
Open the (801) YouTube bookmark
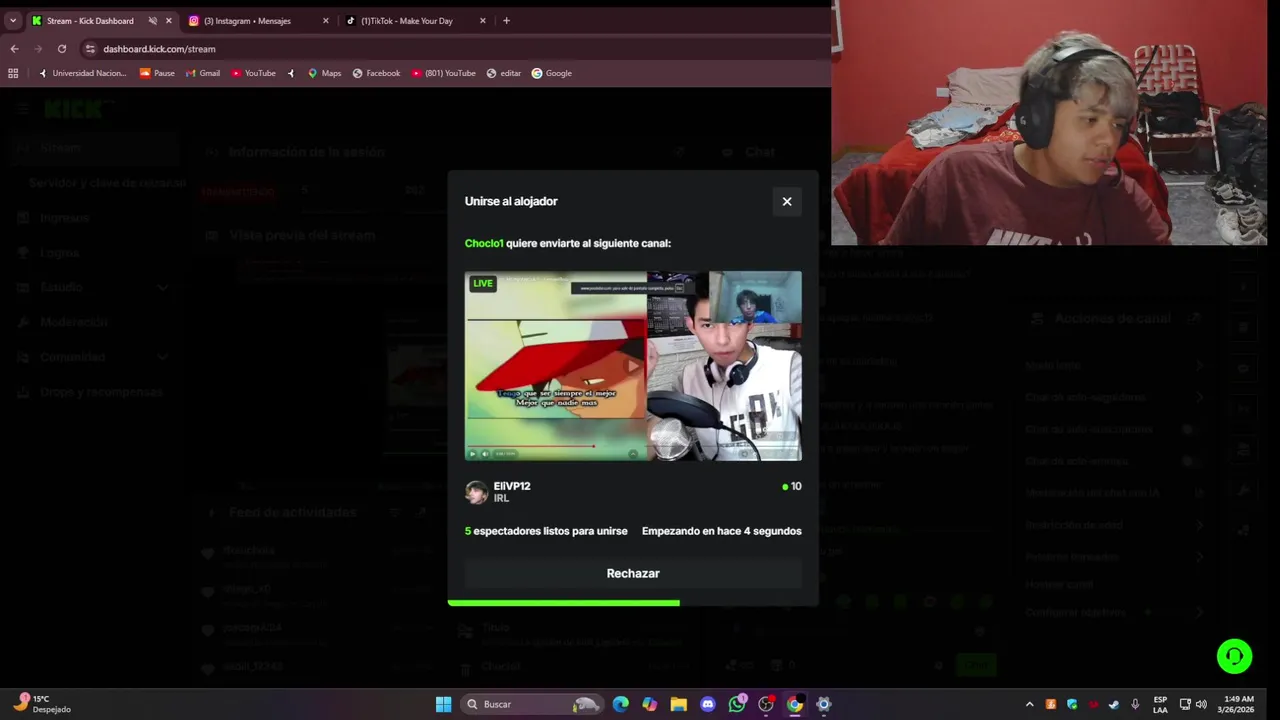tap(443, 73)
